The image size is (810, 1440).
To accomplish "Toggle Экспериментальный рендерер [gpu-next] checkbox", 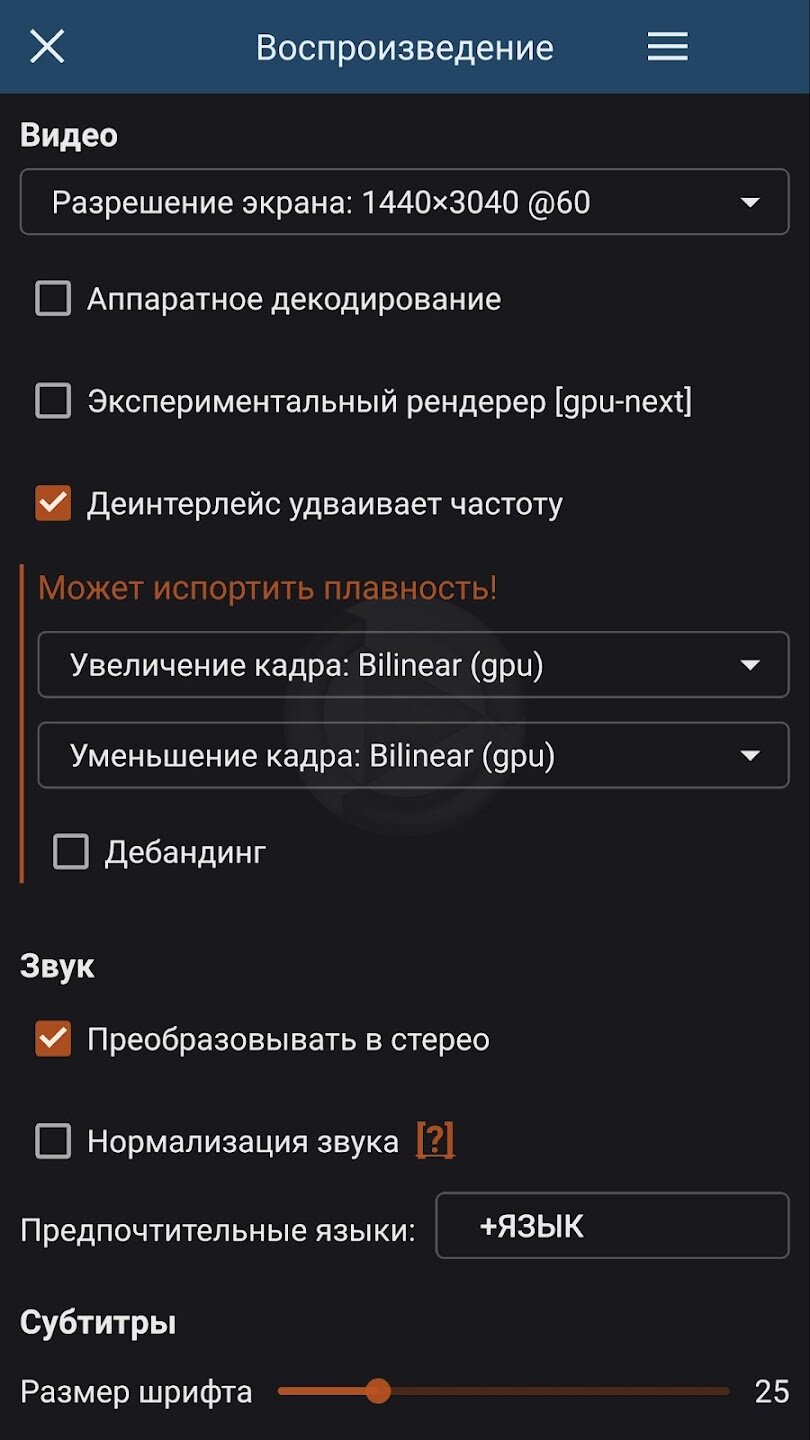I will tap(53, 402).
